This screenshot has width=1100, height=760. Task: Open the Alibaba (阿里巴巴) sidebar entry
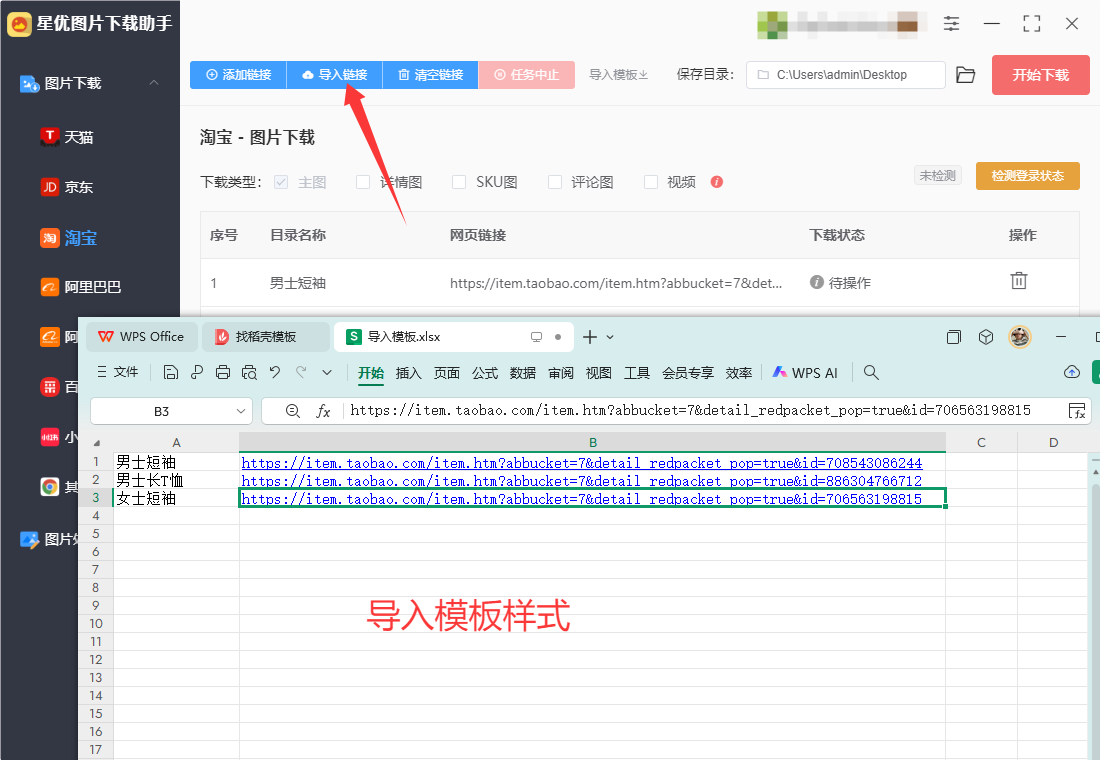(81, 287)
